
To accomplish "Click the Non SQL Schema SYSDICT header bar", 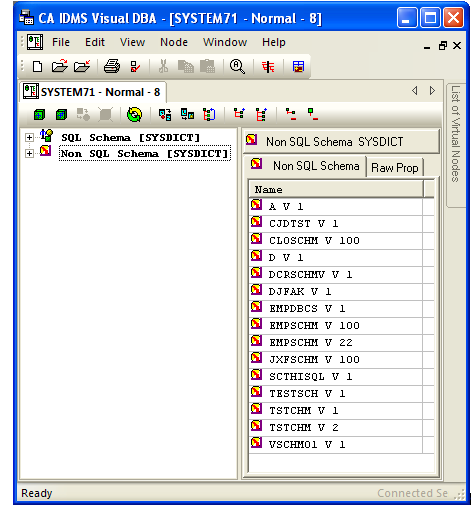I will click(341, 142).
